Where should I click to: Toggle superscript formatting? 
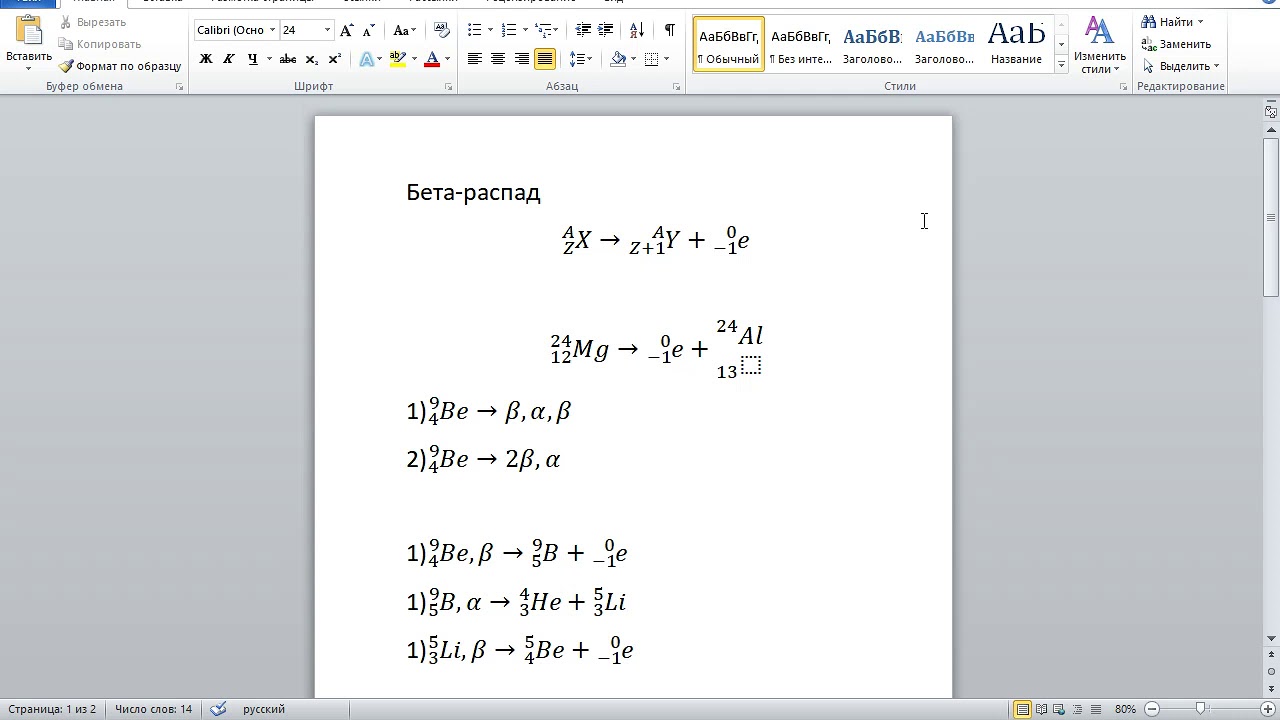pos(335,59)
